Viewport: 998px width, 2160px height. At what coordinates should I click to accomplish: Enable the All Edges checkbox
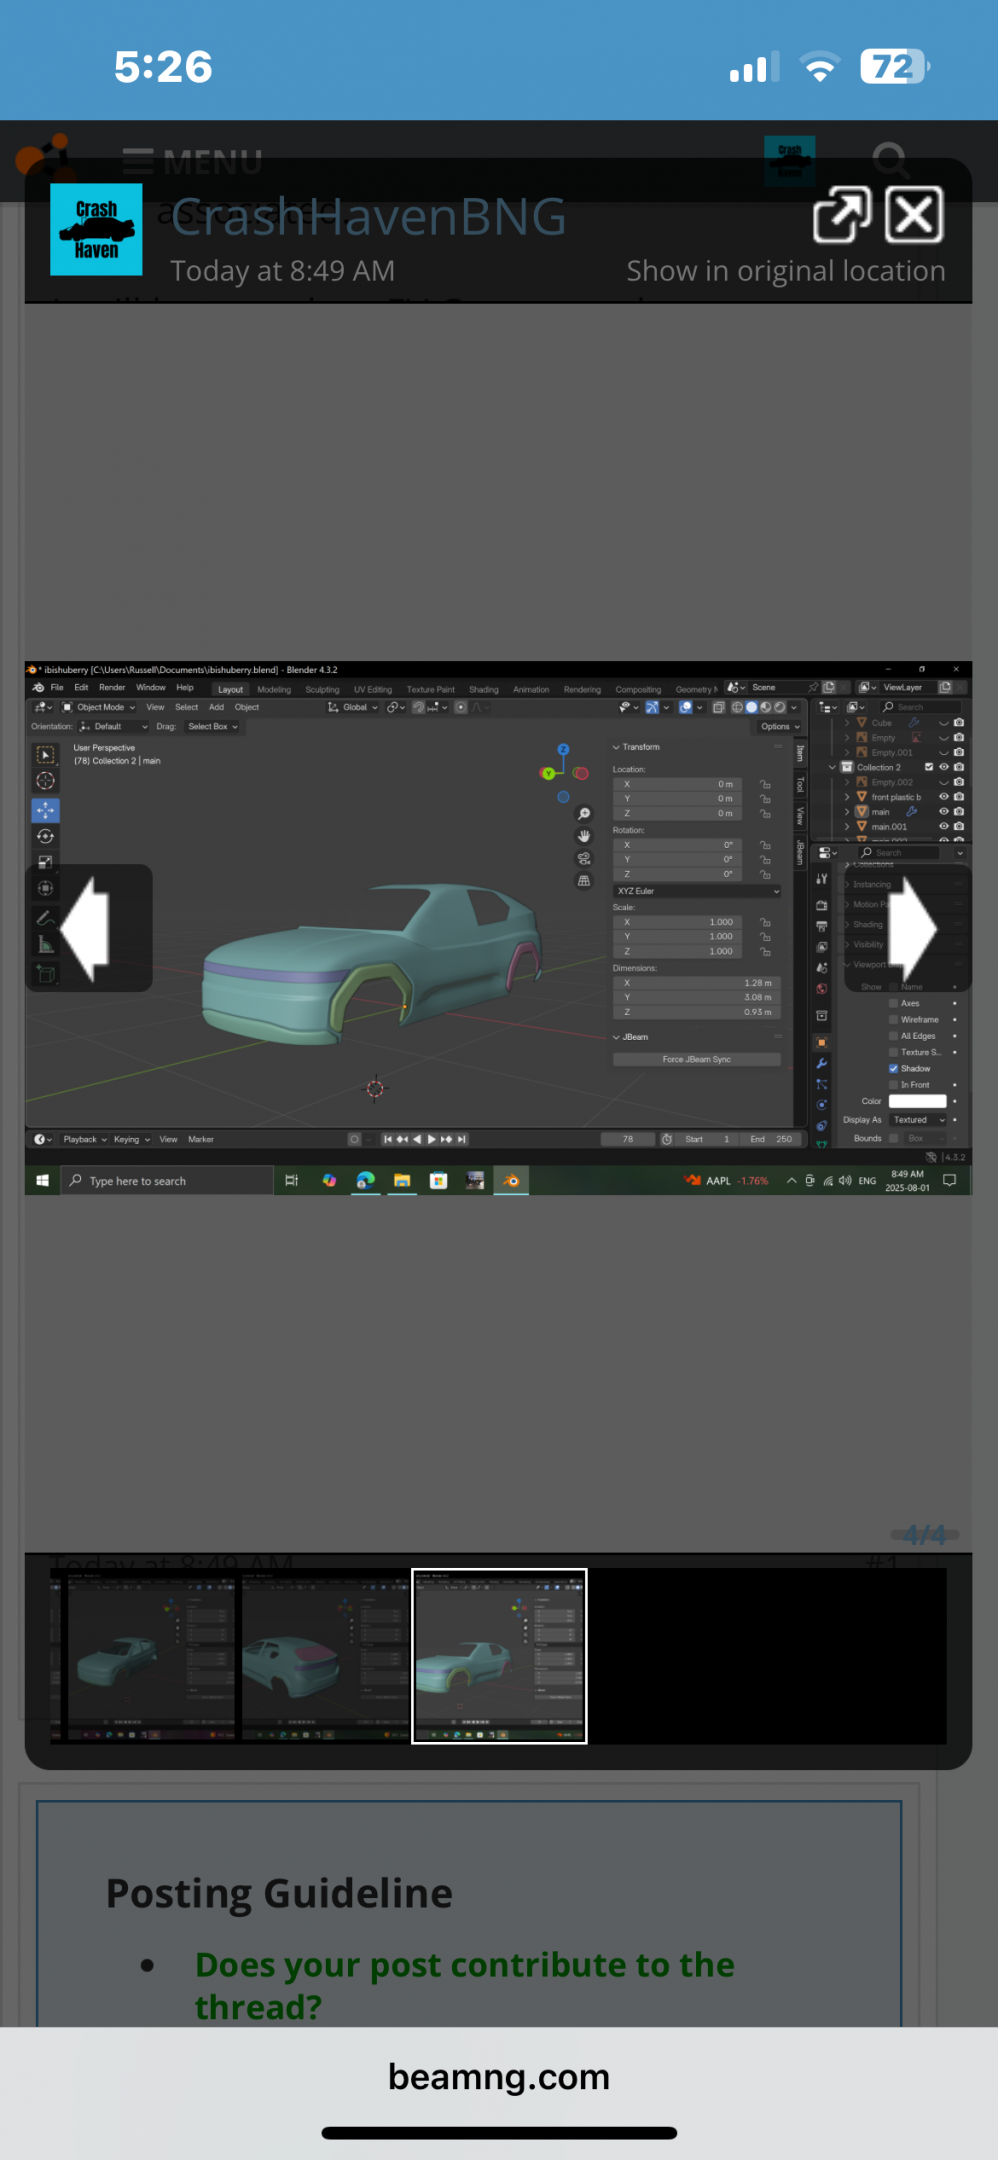tap(893, 1036)
